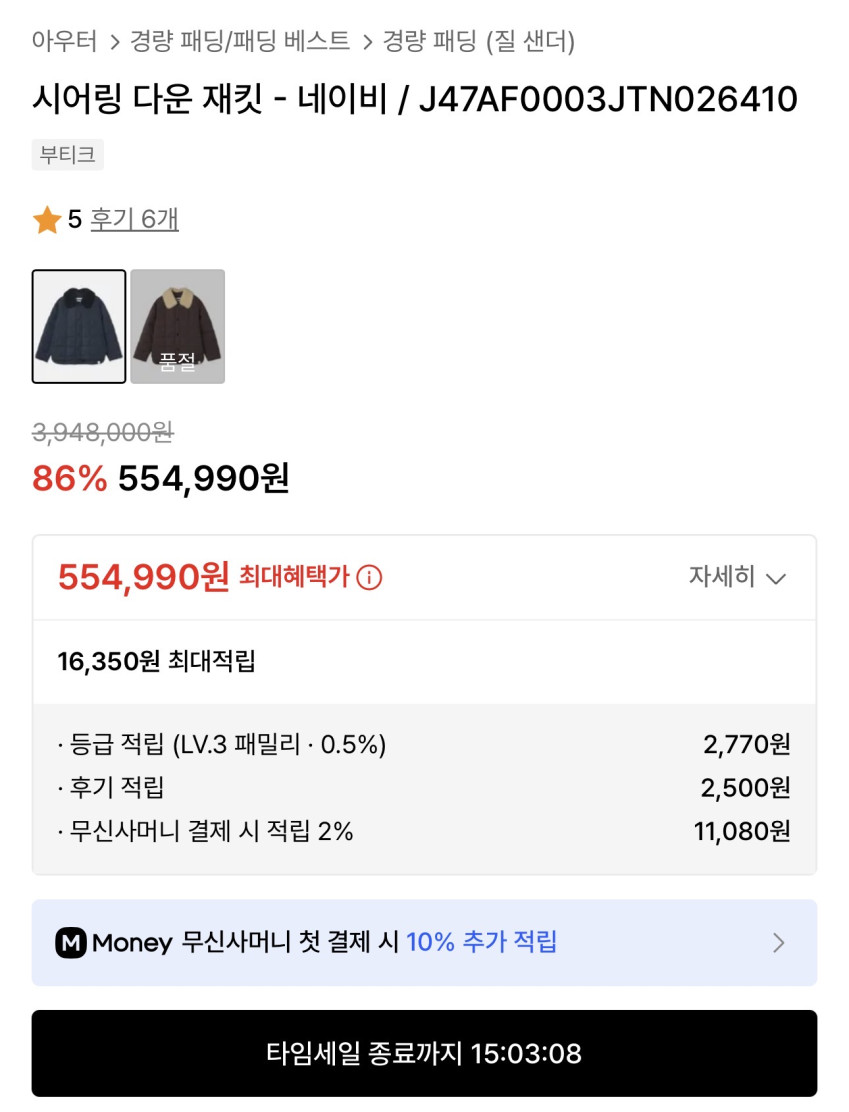The image size is (849, 1112).
Task: Go to 아우터 breadcrumb category
Action: click(x=65, y=41)
